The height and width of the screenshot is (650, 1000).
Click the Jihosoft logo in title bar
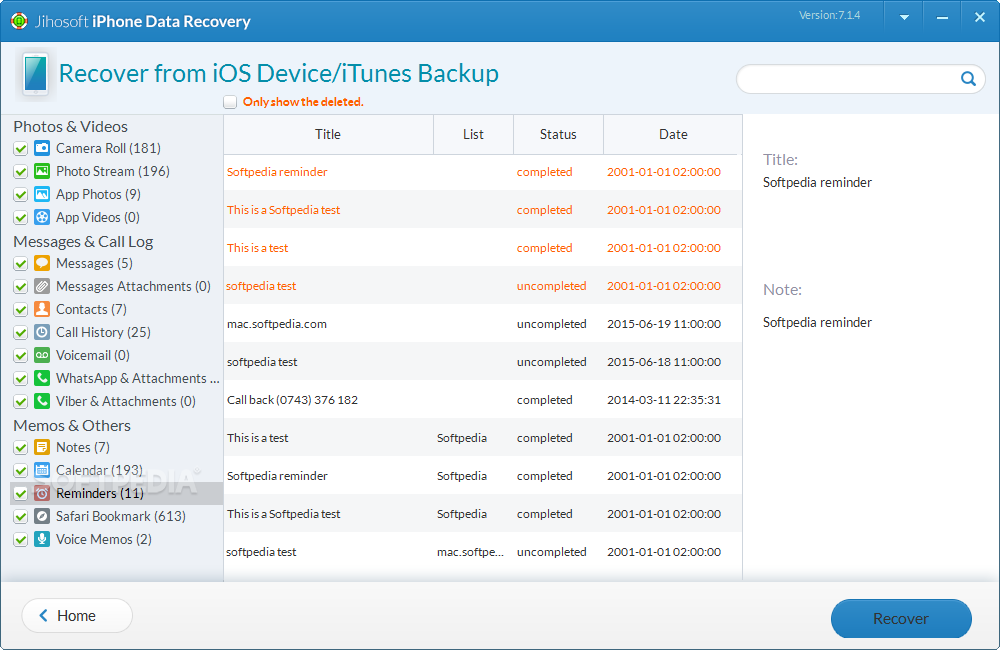point(19,21)
